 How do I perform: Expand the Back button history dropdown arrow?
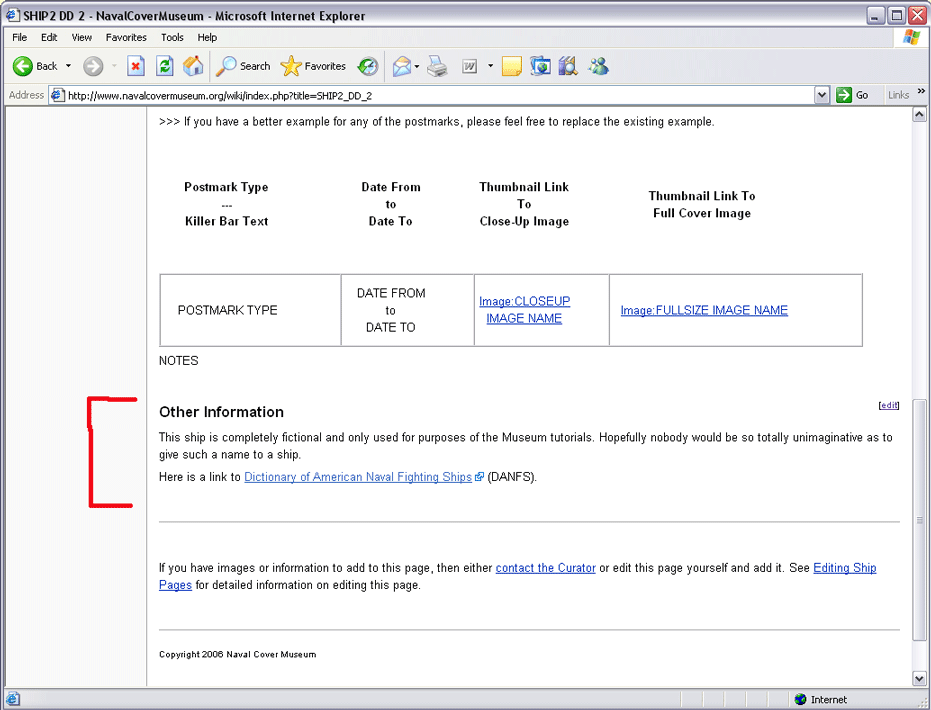68,66
